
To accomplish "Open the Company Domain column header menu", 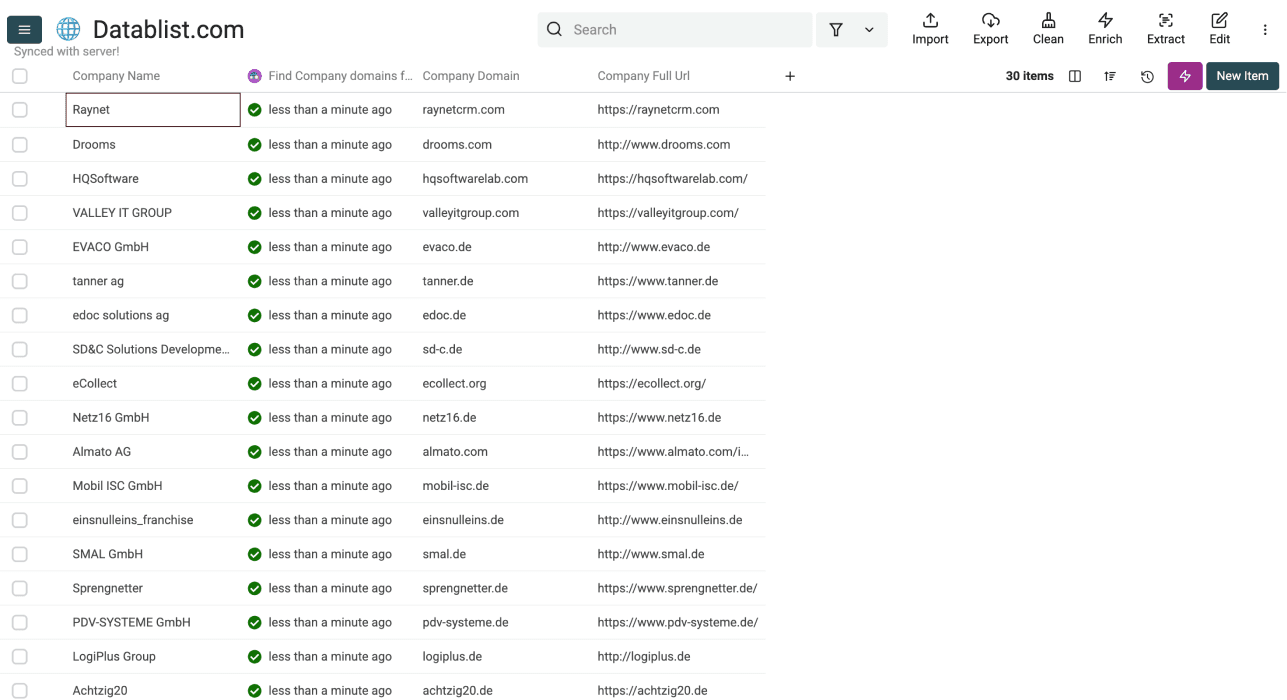I will point(470,75).
